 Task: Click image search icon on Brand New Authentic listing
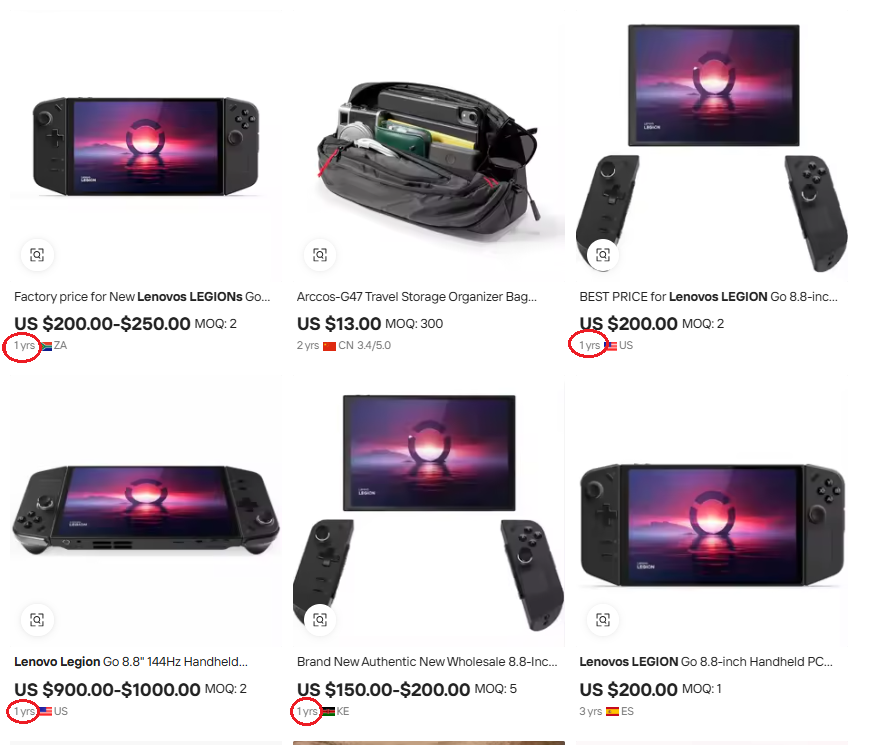point(320,619)
